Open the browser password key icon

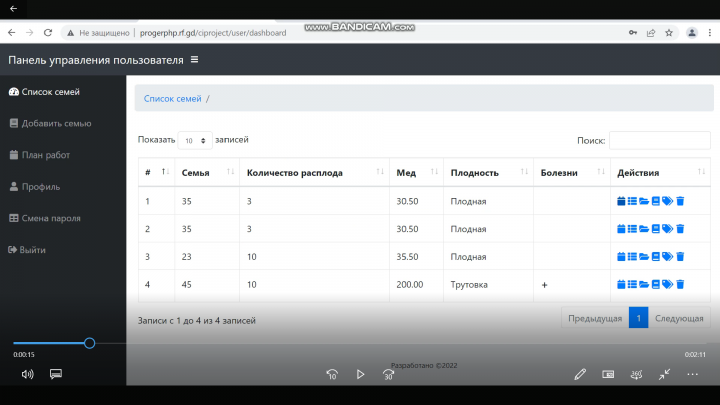[633, 33]
